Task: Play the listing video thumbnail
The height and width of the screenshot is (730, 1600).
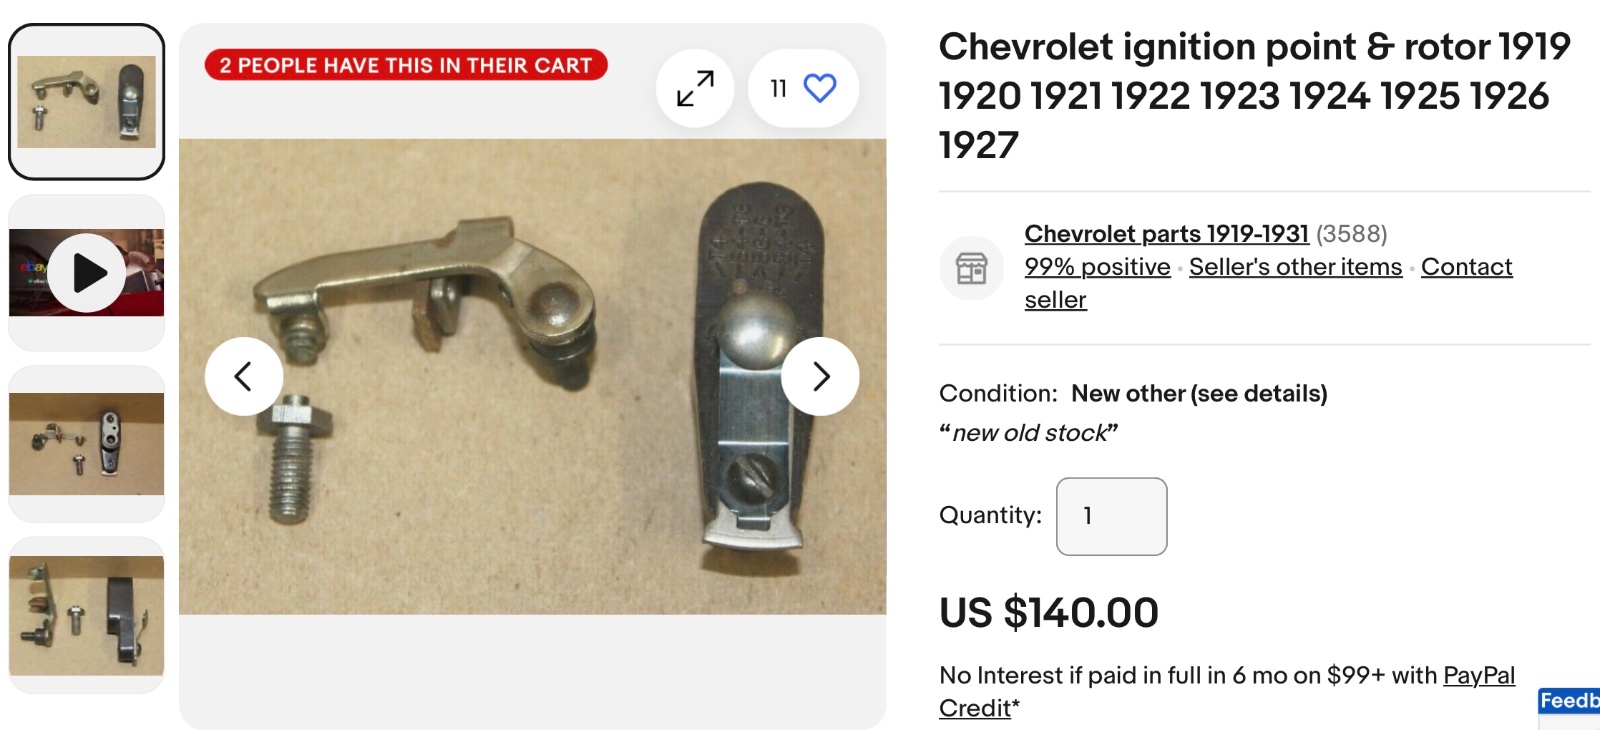Action: tap(87, 273)
